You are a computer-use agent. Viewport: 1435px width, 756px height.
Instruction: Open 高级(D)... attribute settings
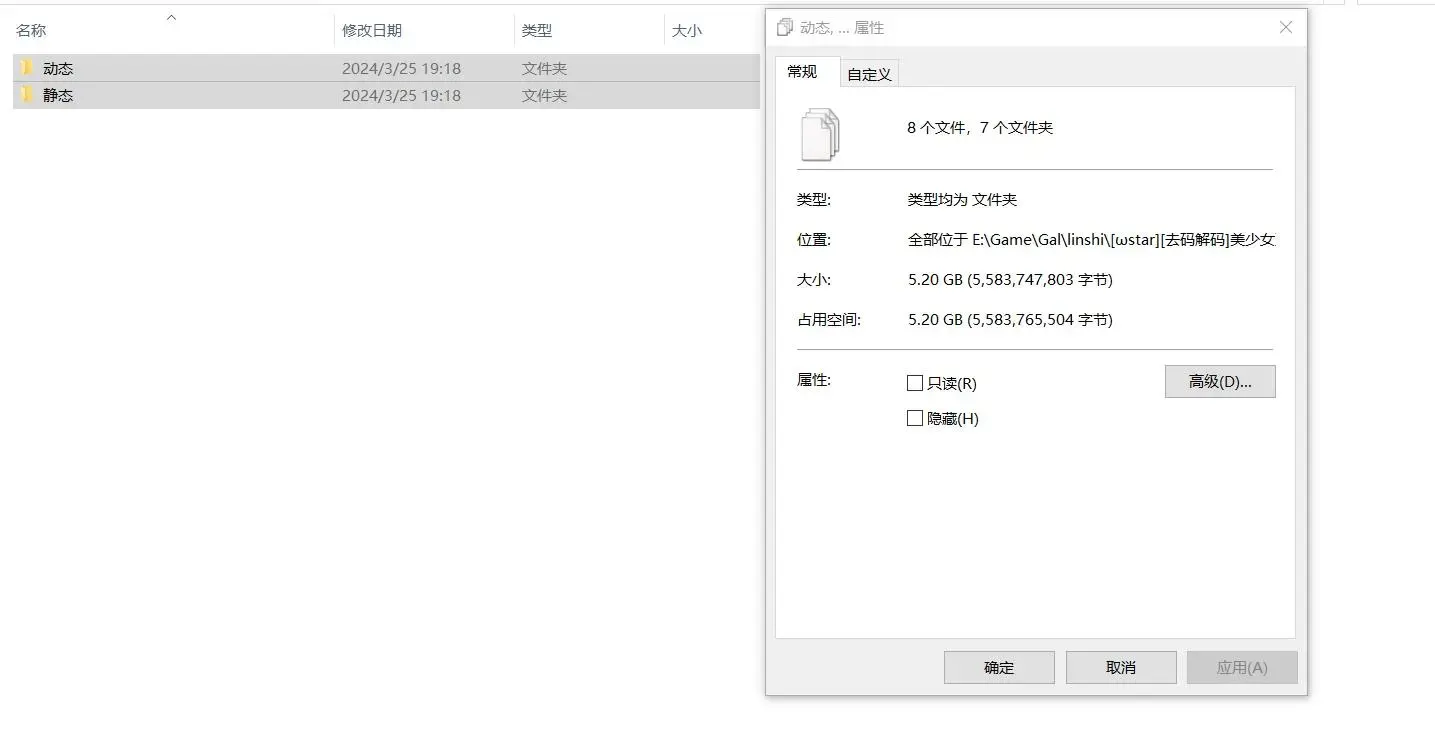[1220, 381]
